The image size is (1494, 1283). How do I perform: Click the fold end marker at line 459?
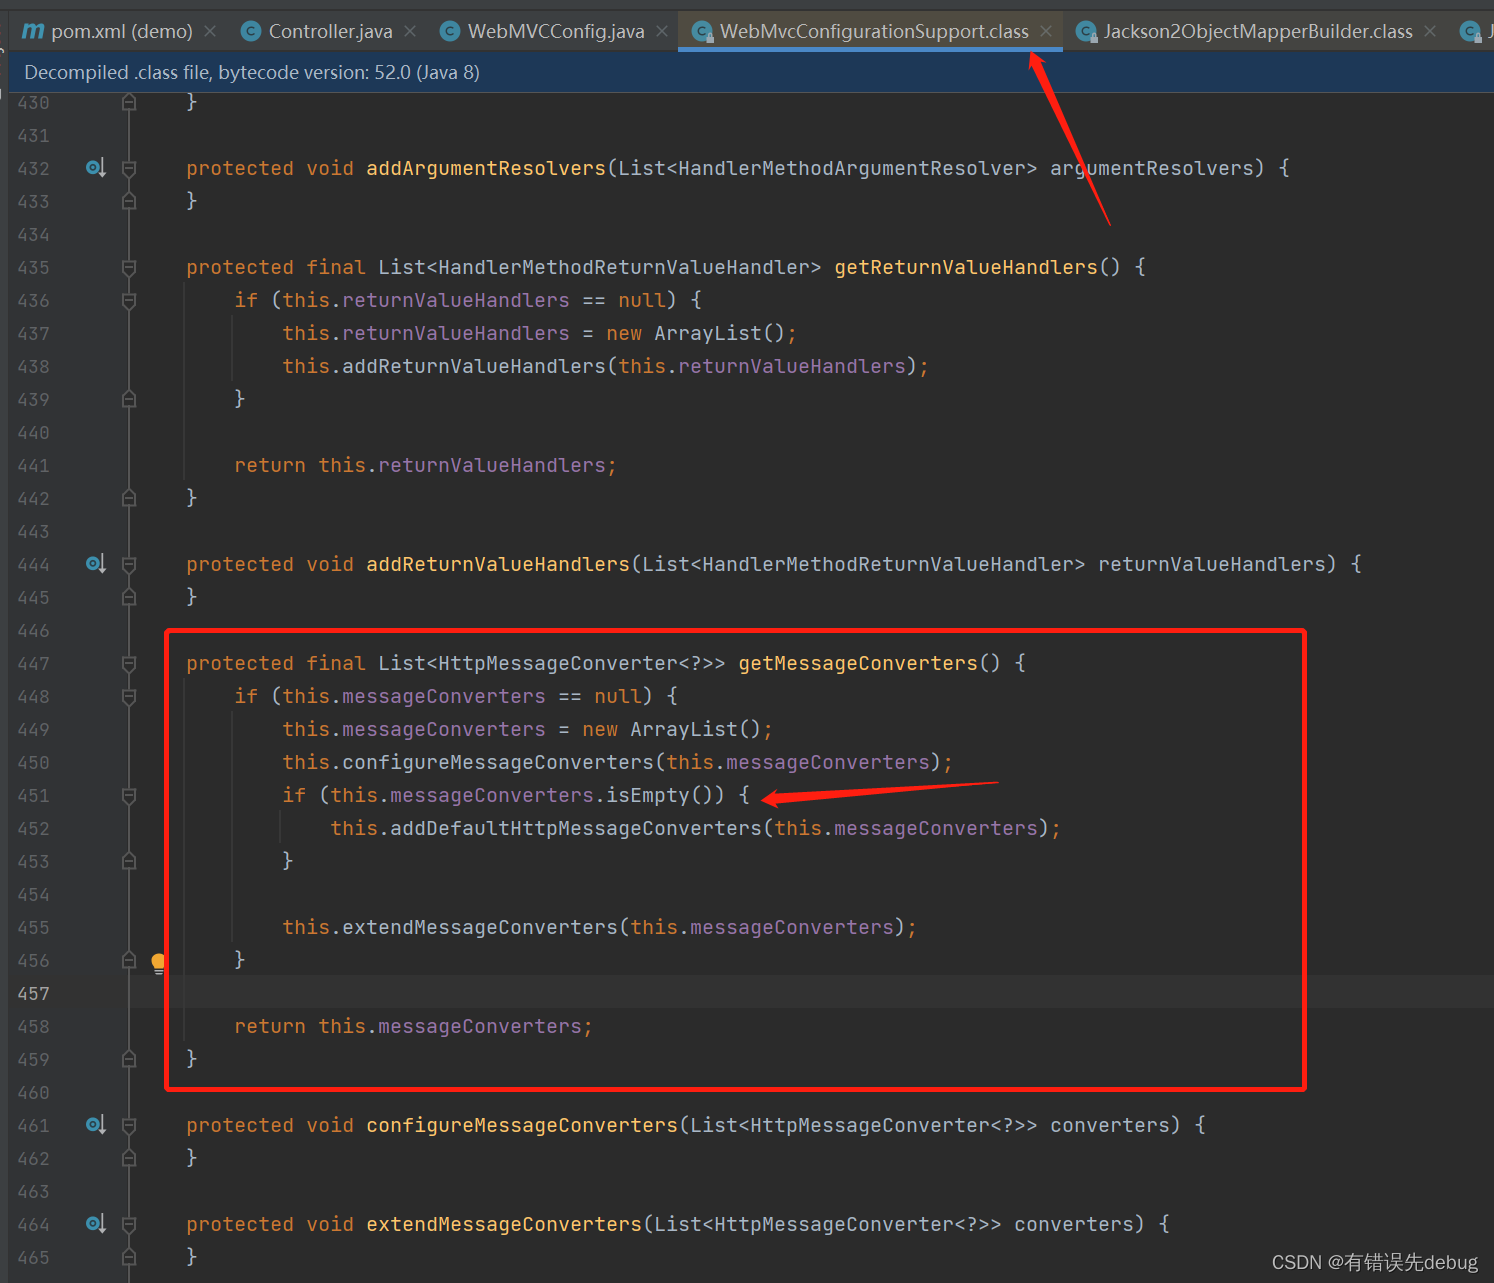coord(129,1059)
